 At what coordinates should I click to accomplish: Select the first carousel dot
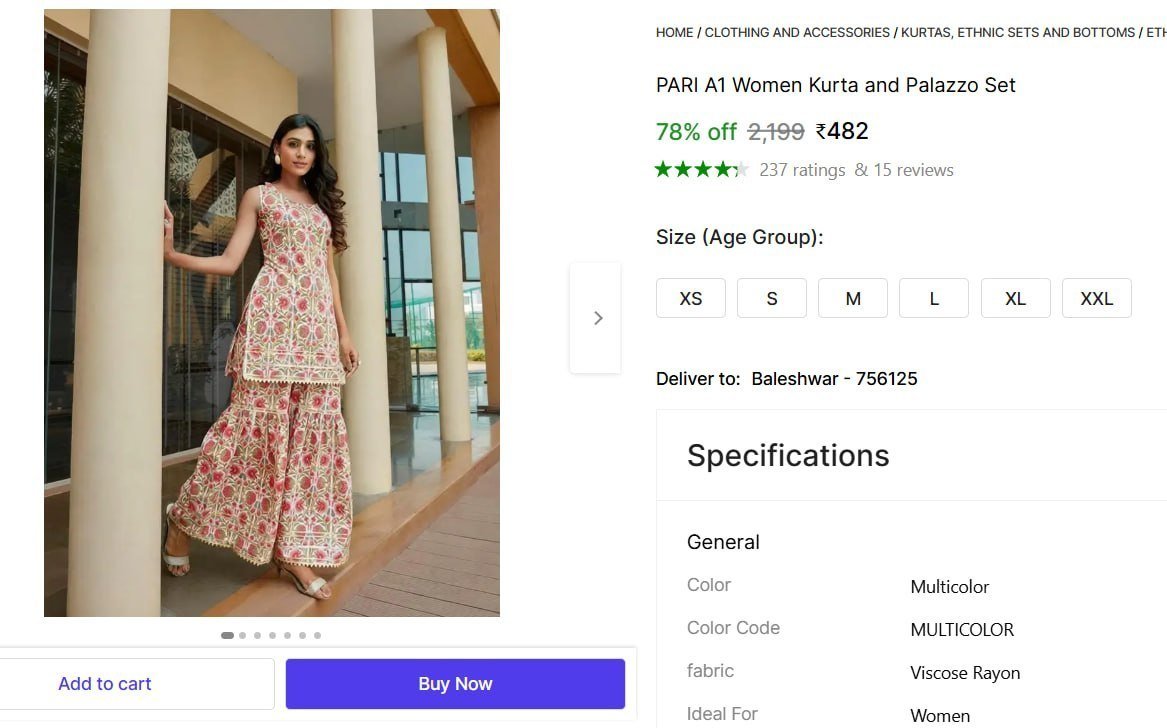227,634
